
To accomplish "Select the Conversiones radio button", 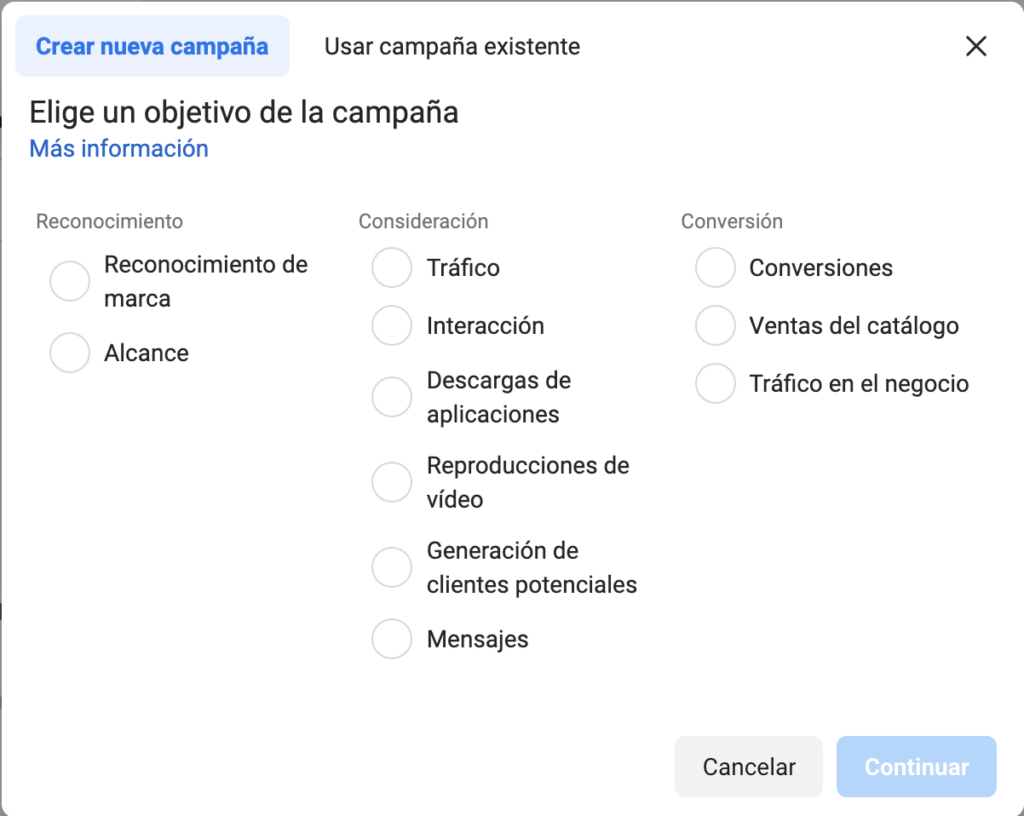I will point(716,268).
